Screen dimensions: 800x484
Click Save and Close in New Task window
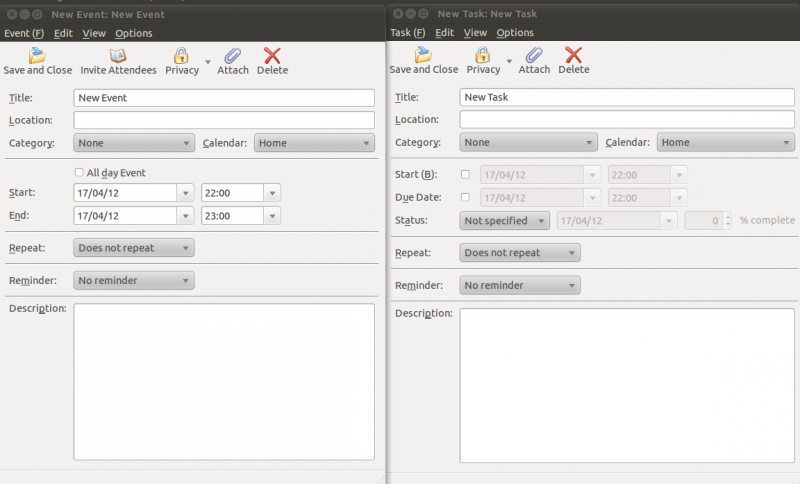click(423, 61)
